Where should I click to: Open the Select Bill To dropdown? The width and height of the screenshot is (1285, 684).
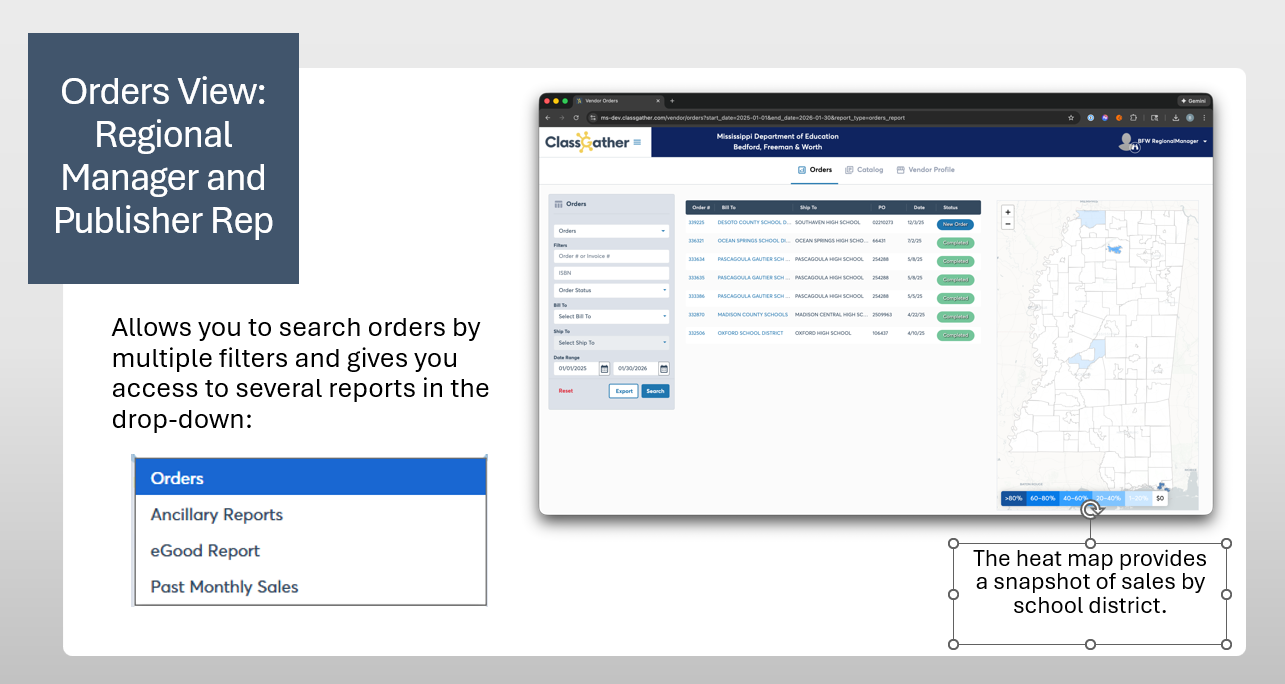611,316
